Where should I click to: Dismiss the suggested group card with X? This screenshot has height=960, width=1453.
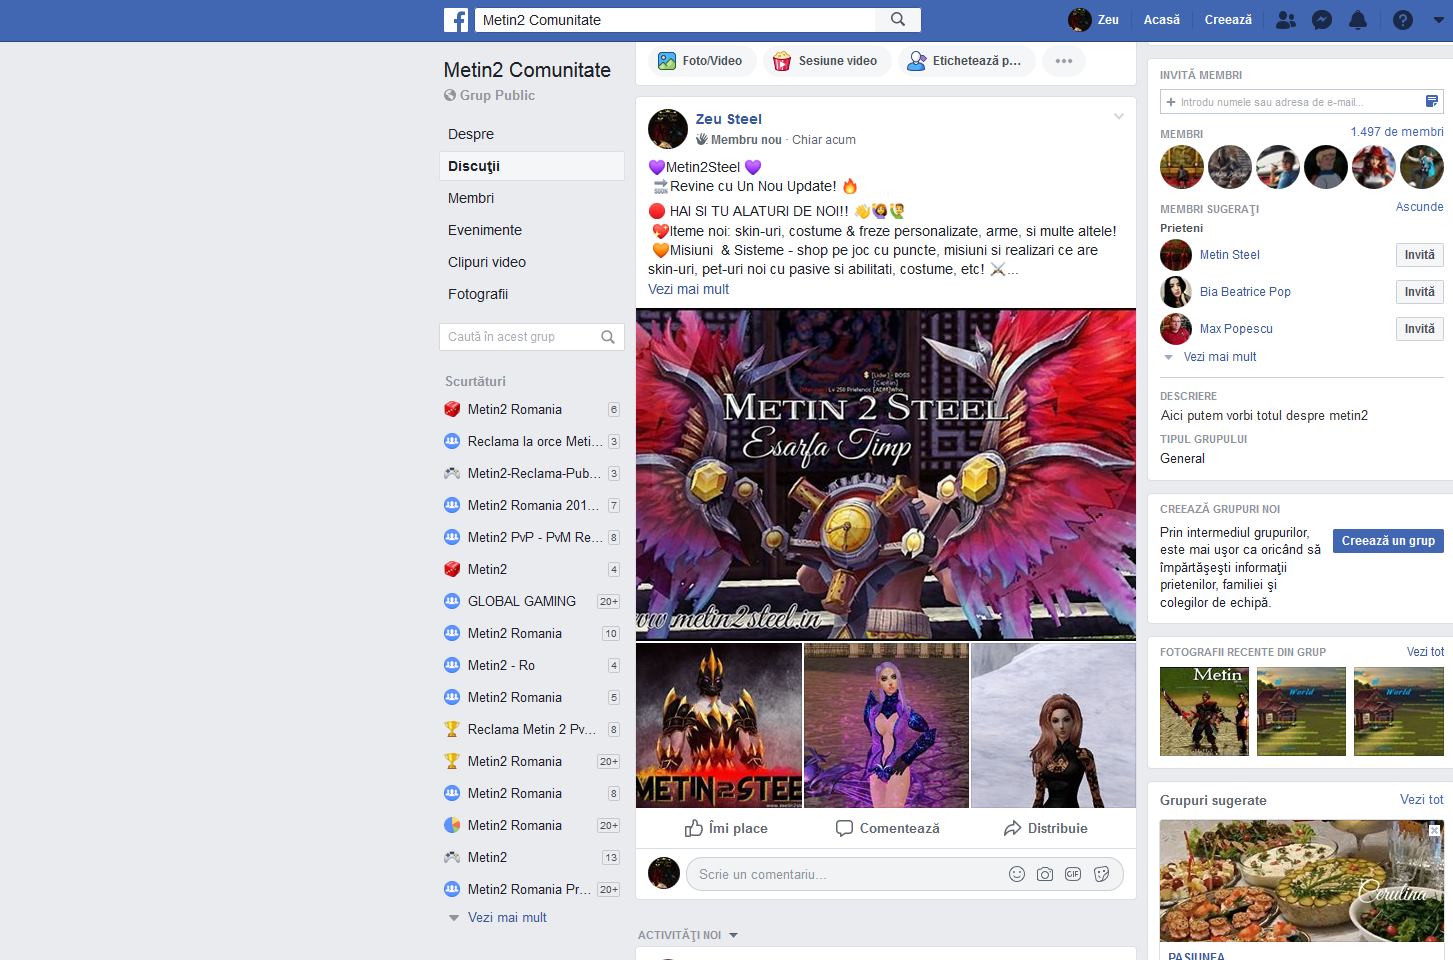(x=1434, y=830)
